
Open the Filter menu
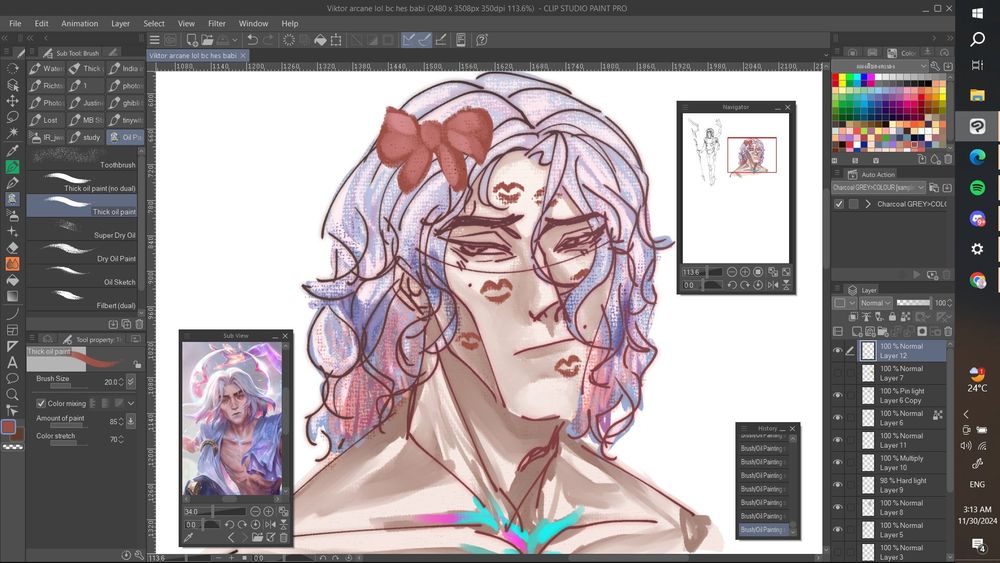(217, 24)
